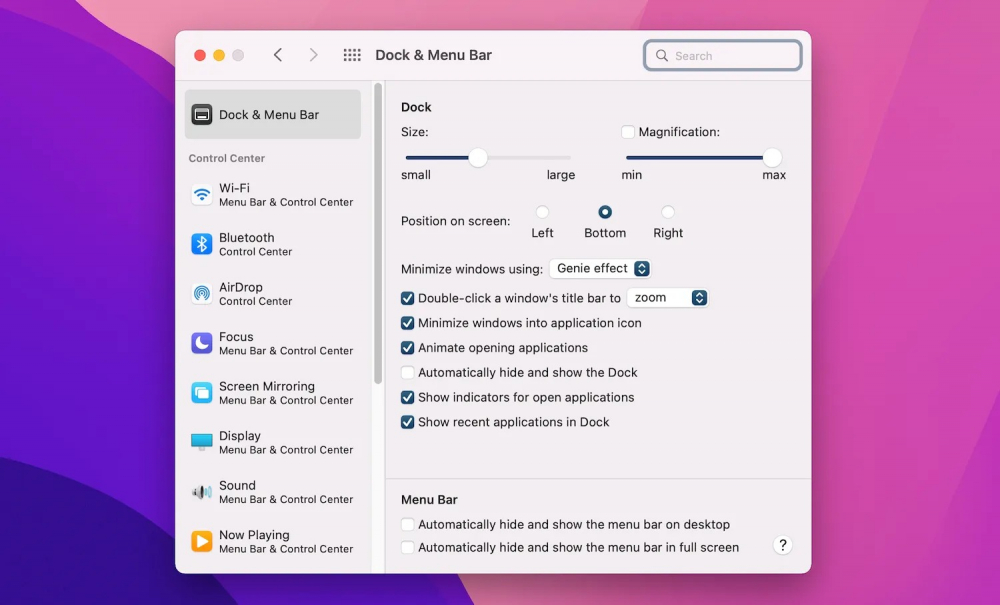Uncheck Show recent applications in Dock
Image resolution: width=1000 pixels, height=605 pixels.
(x=408, y=422)
